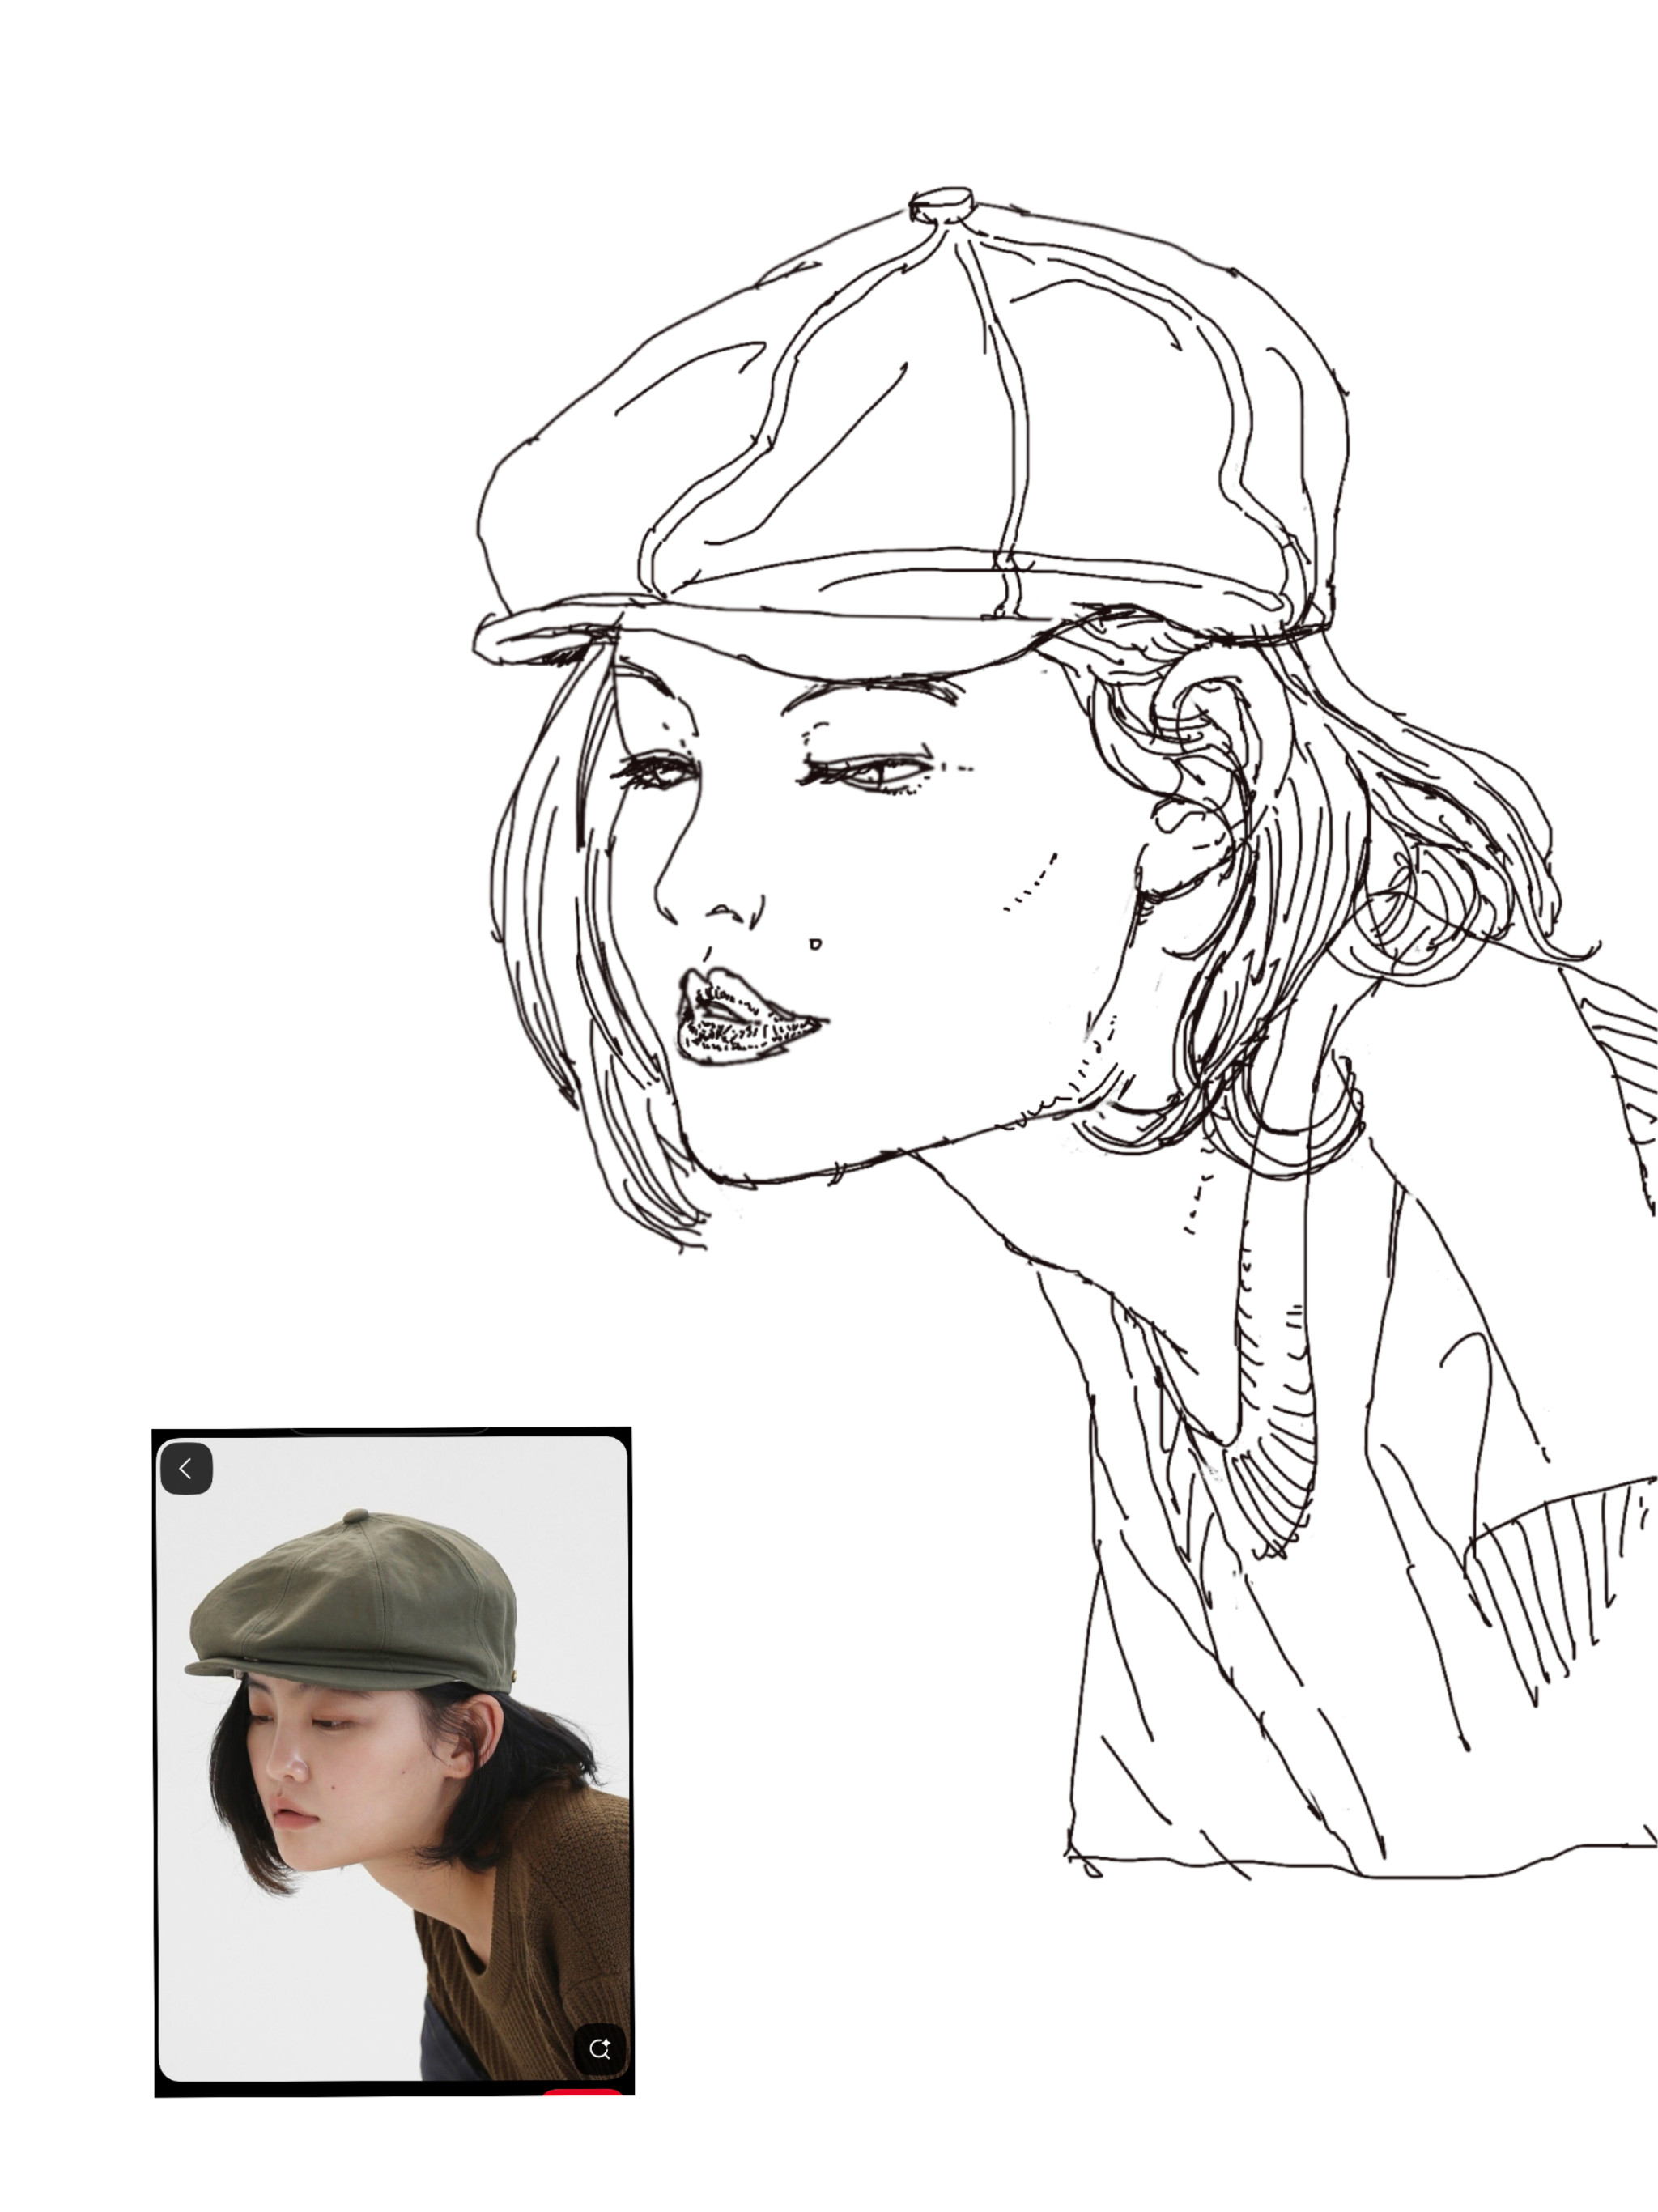
Task: Tap the back arrow on reference photo
Action: (186, 1468)
